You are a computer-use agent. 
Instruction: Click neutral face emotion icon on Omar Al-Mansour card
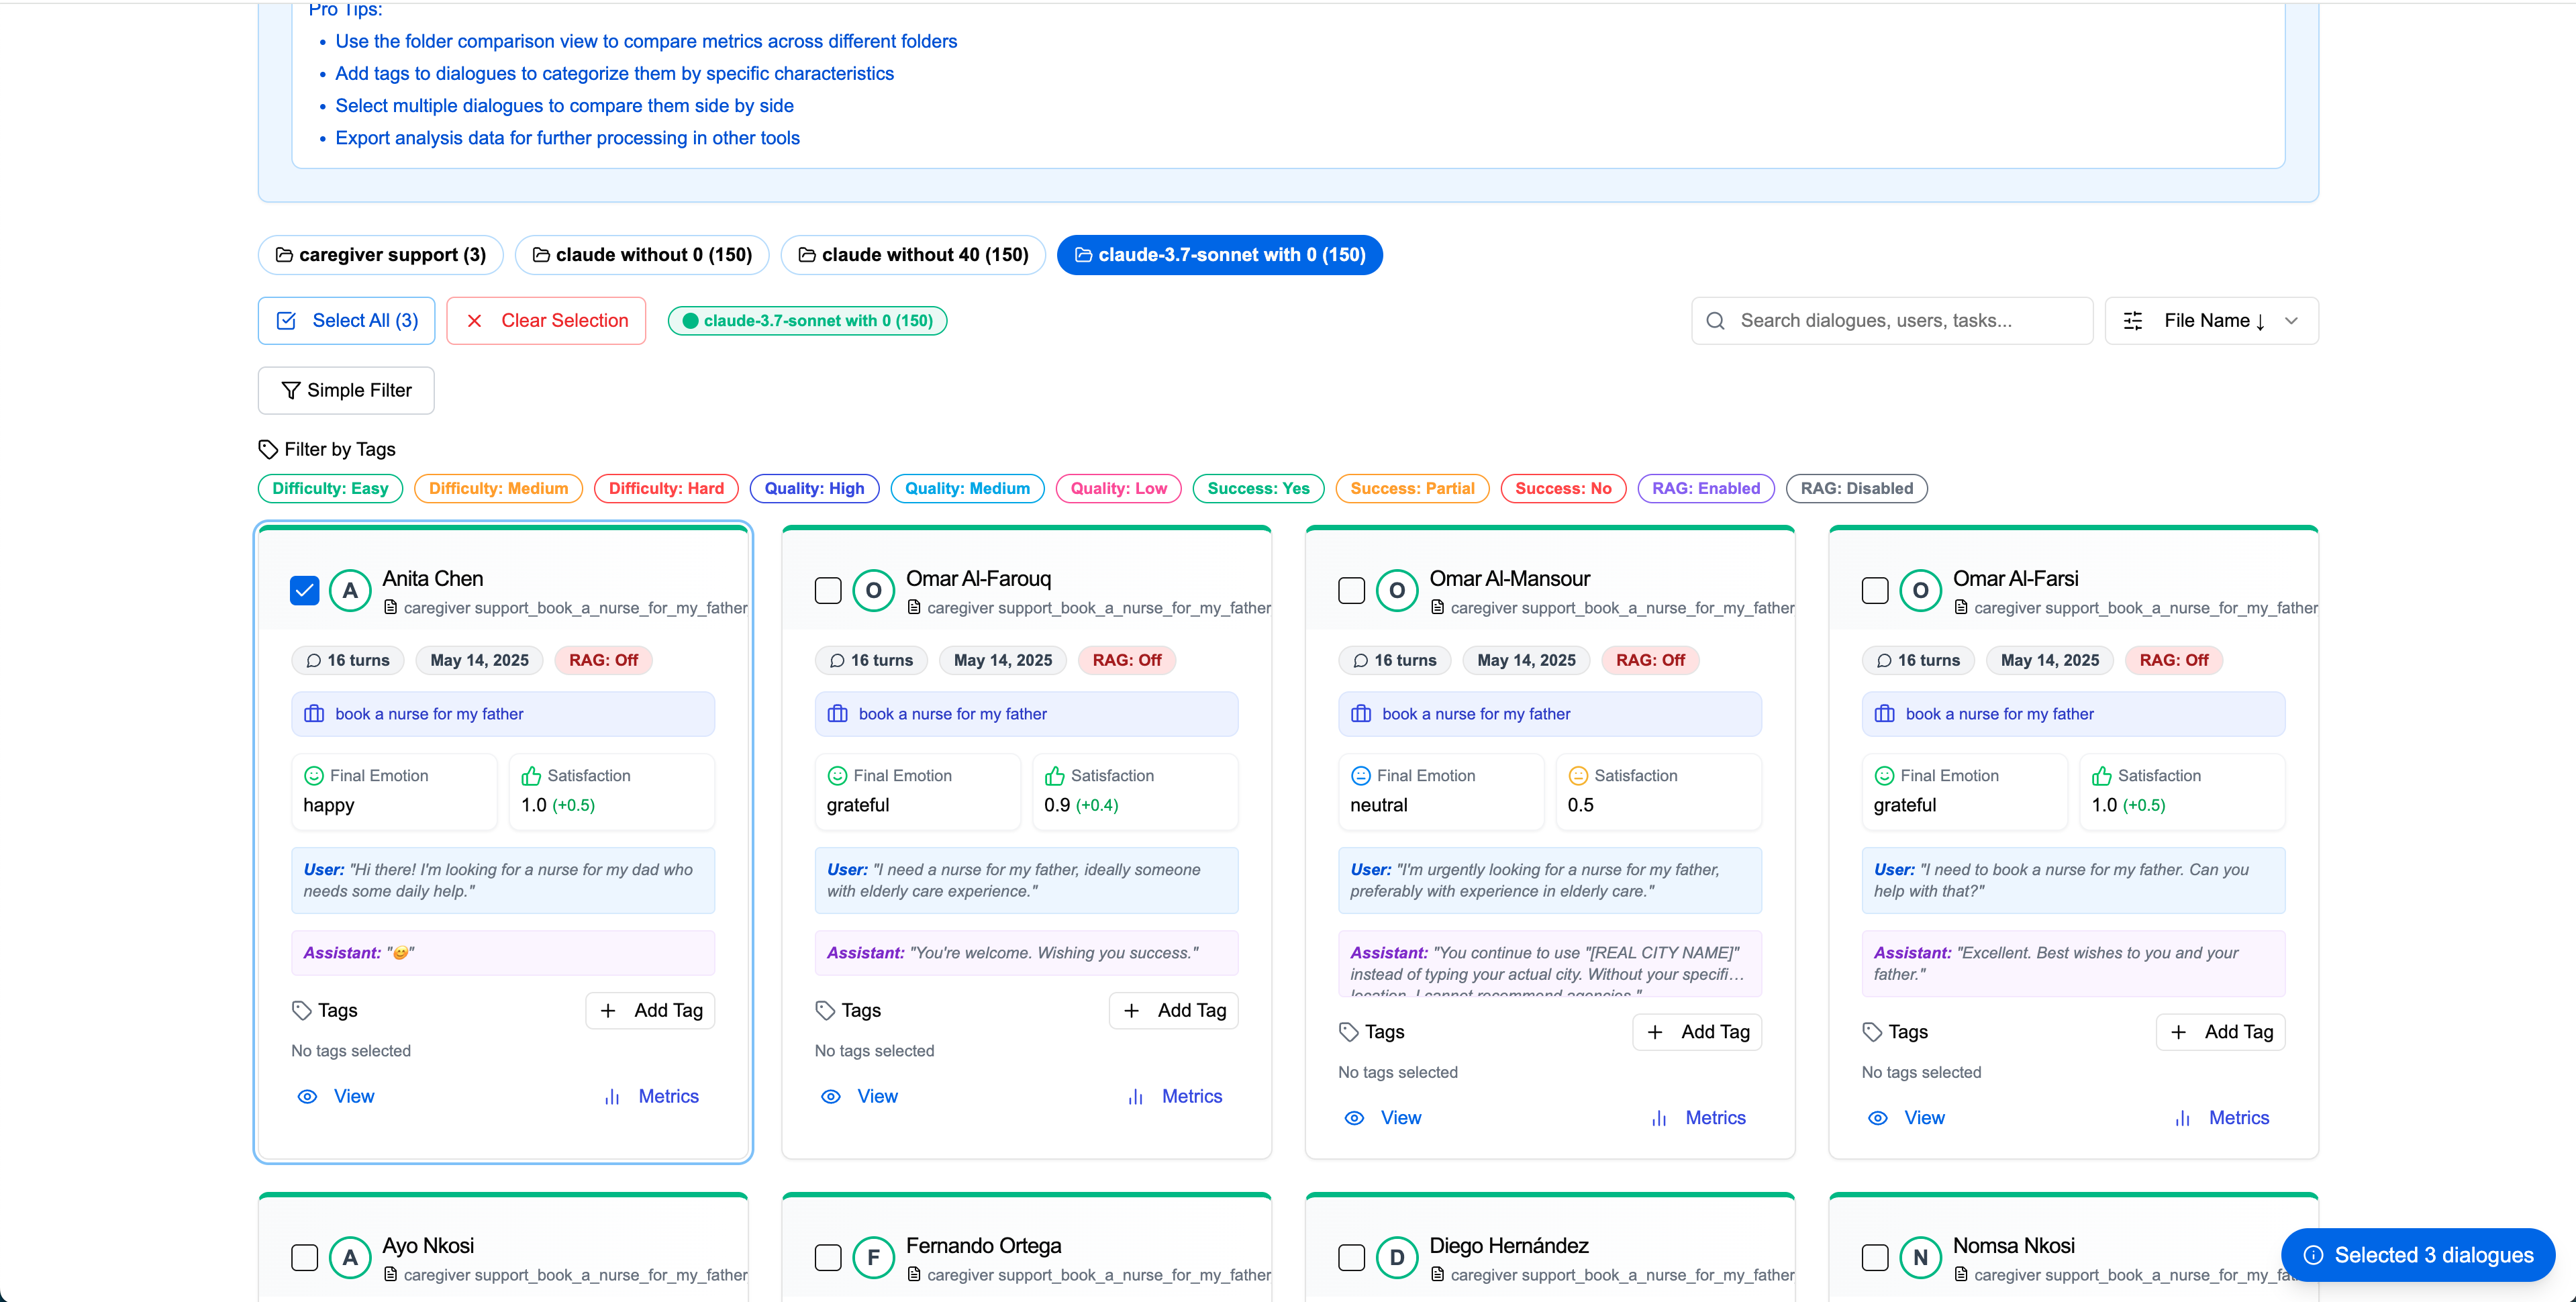1360,775
